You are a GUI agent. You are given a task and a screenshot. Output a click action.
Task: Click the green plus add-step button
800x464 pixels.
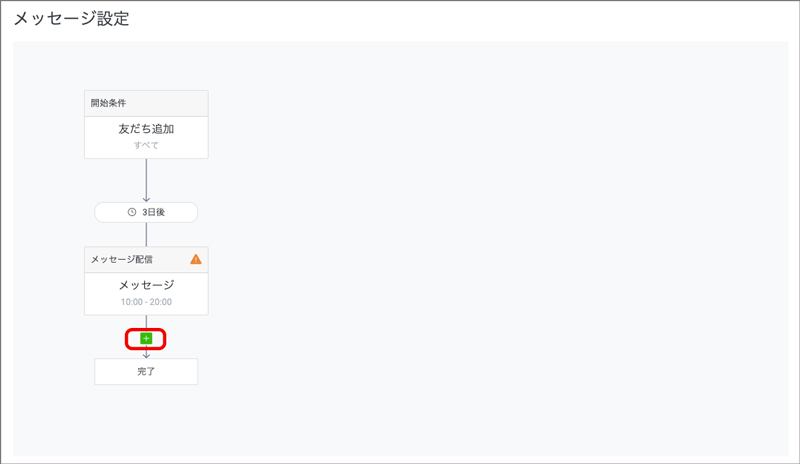[x=146, y=338]
